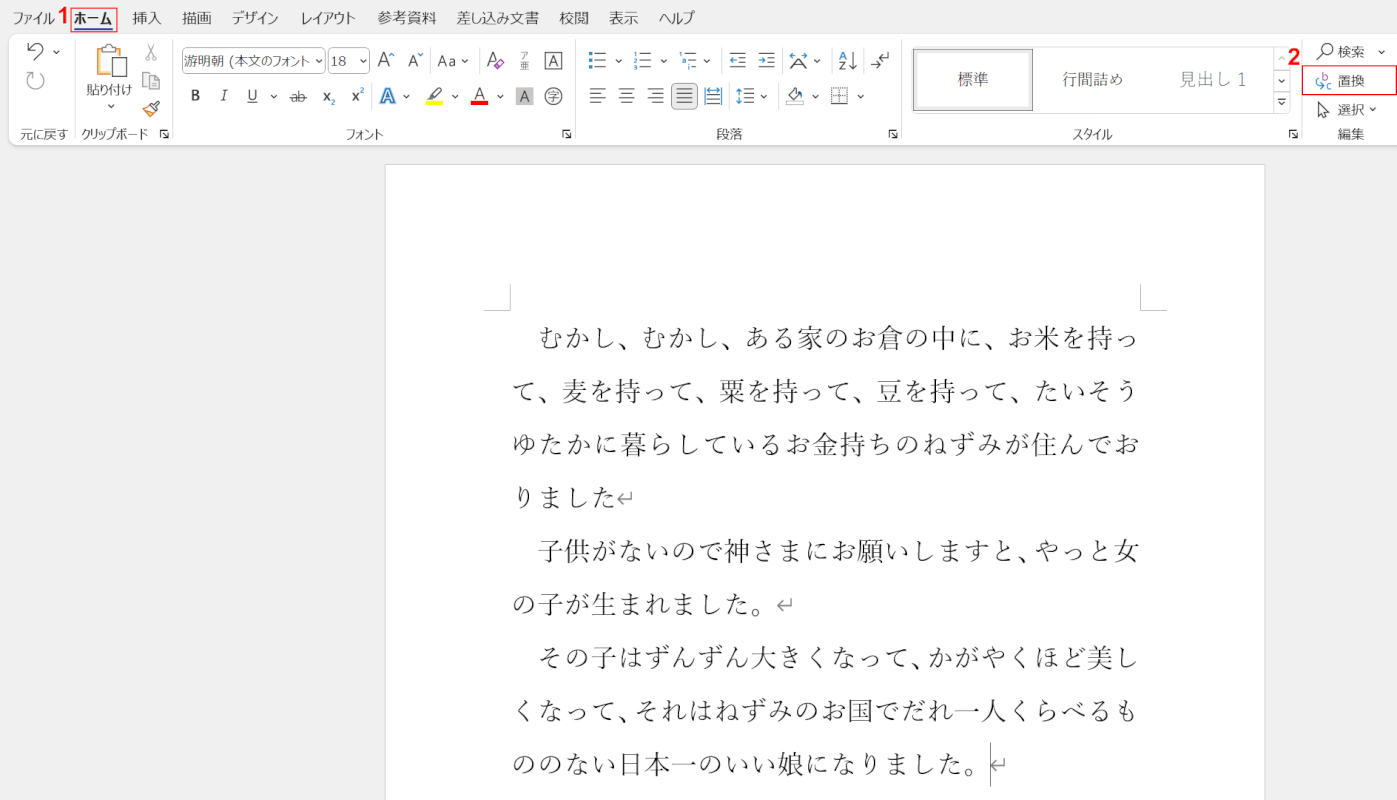
Task: Open the ファイル (File) menu
Action: pyautogui.click(x=33, y=18)
